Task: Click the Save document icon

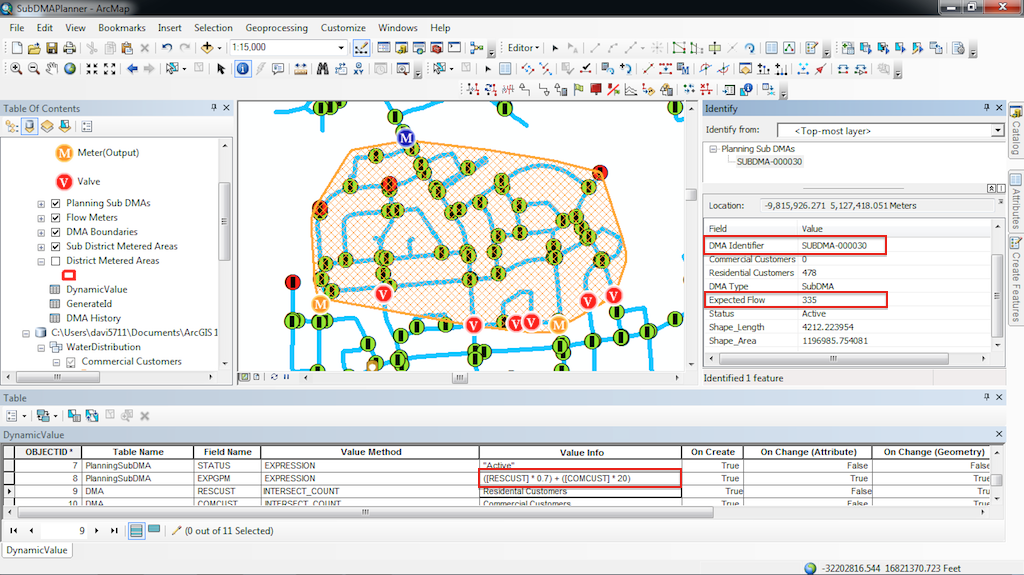Action: pos(51,47)
